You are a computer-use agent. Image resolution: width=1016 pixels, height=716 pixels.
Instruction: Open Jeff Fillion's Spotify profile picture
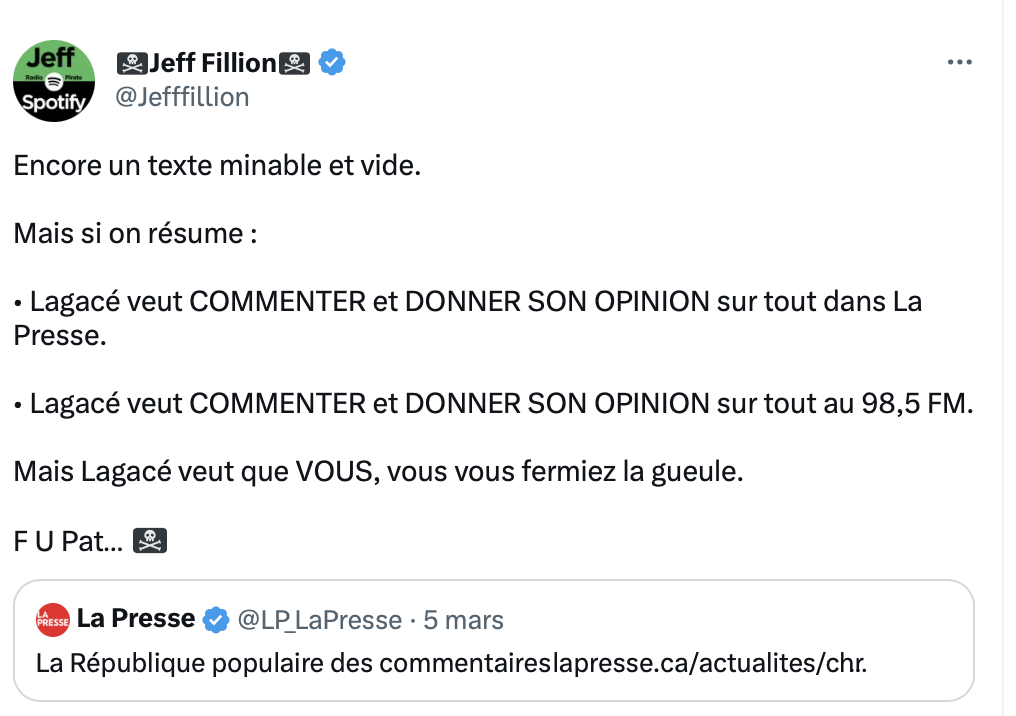pyautogui.click(x=54, y=81)
